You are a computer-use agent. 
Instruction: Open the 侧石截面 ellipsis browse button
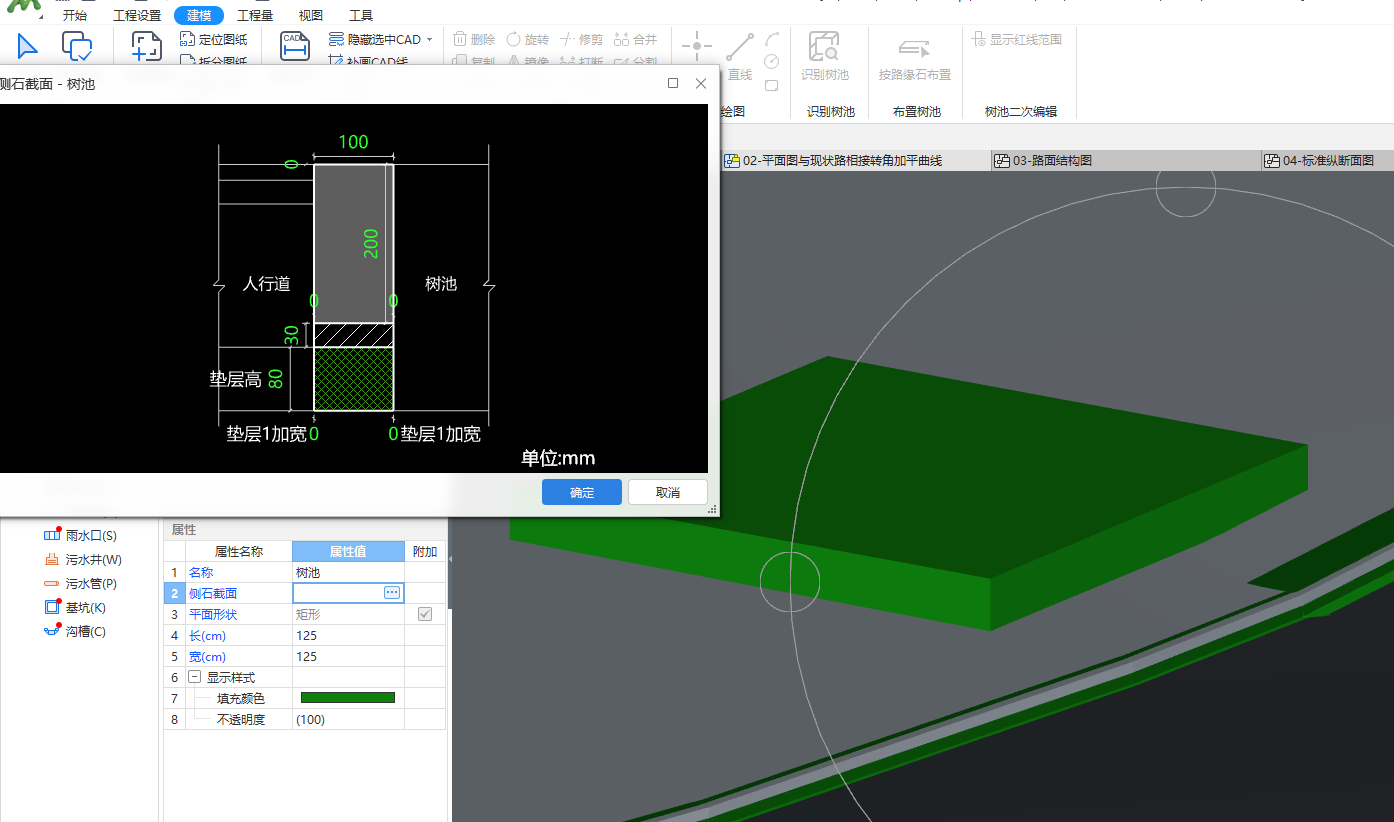click(x=392, y=593)
